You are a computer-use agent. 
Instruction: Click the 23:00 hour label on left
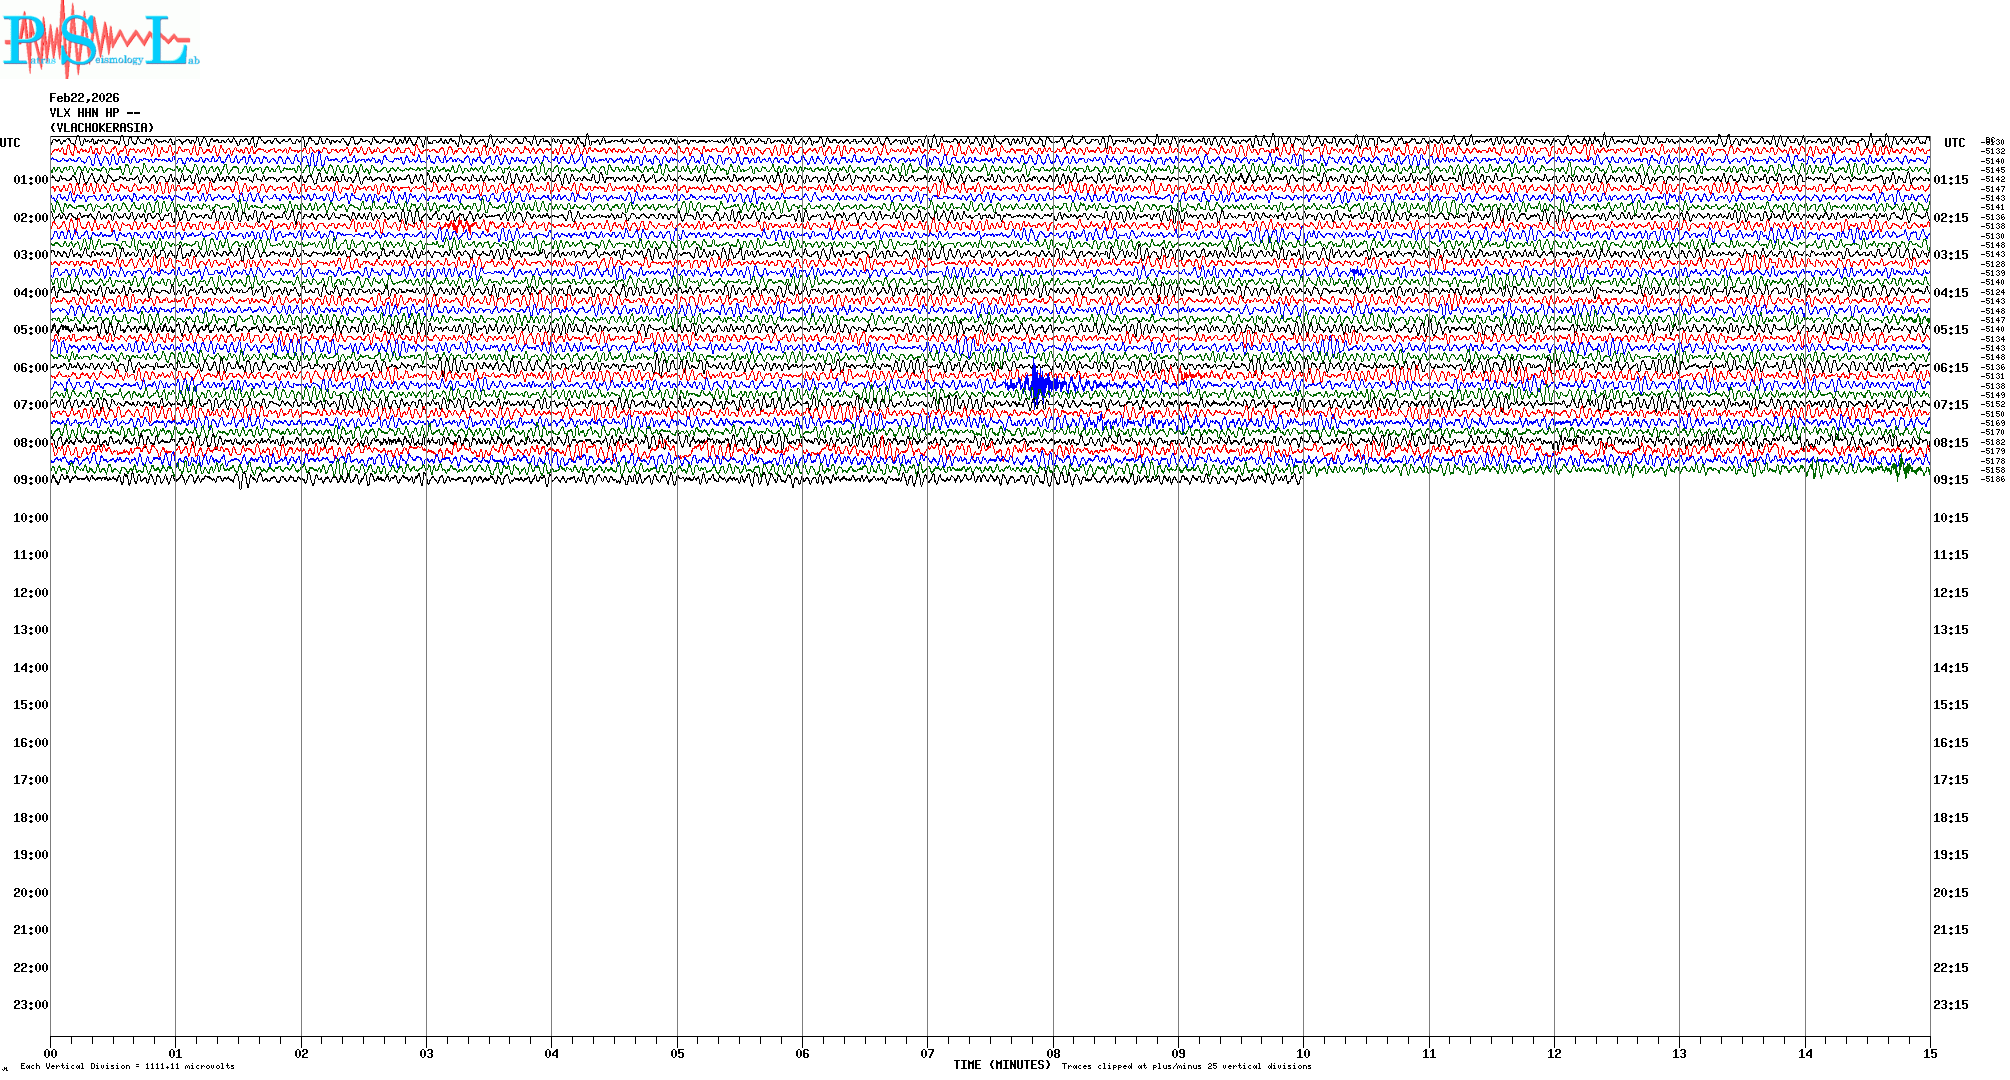30,1005
